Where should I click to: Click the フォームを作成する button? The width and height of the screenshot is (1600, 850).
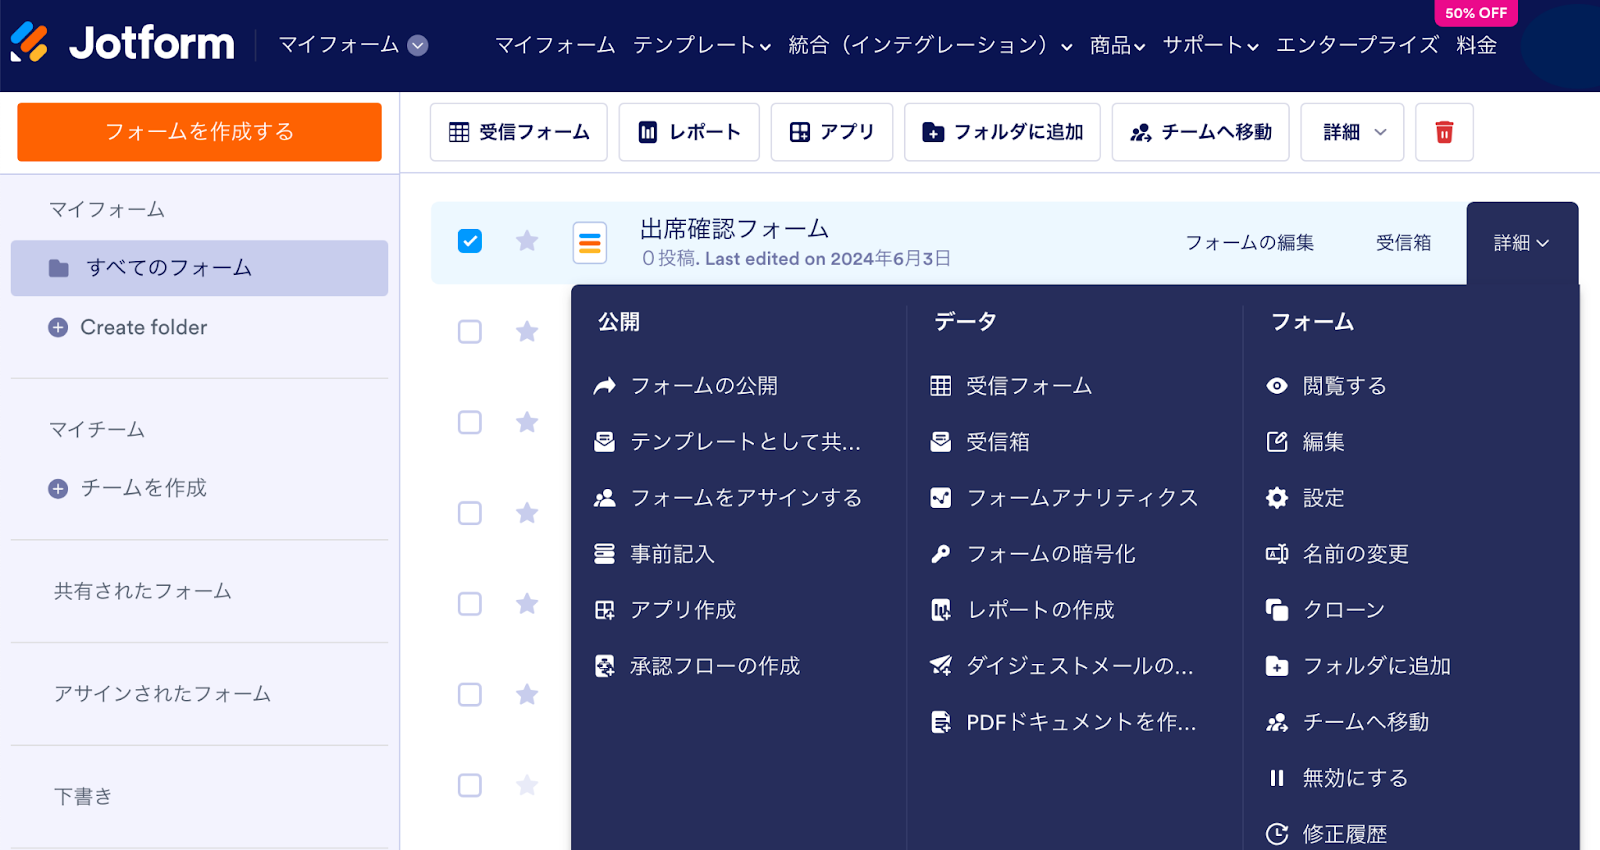(199, 132)
